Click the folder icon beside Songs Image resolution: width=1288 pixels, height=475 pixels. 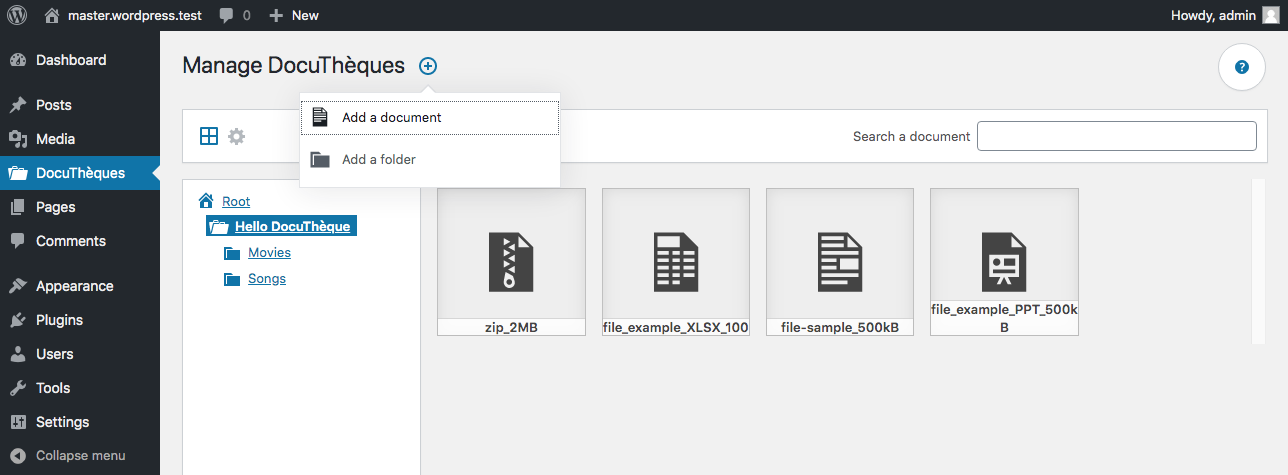(232, 279)
